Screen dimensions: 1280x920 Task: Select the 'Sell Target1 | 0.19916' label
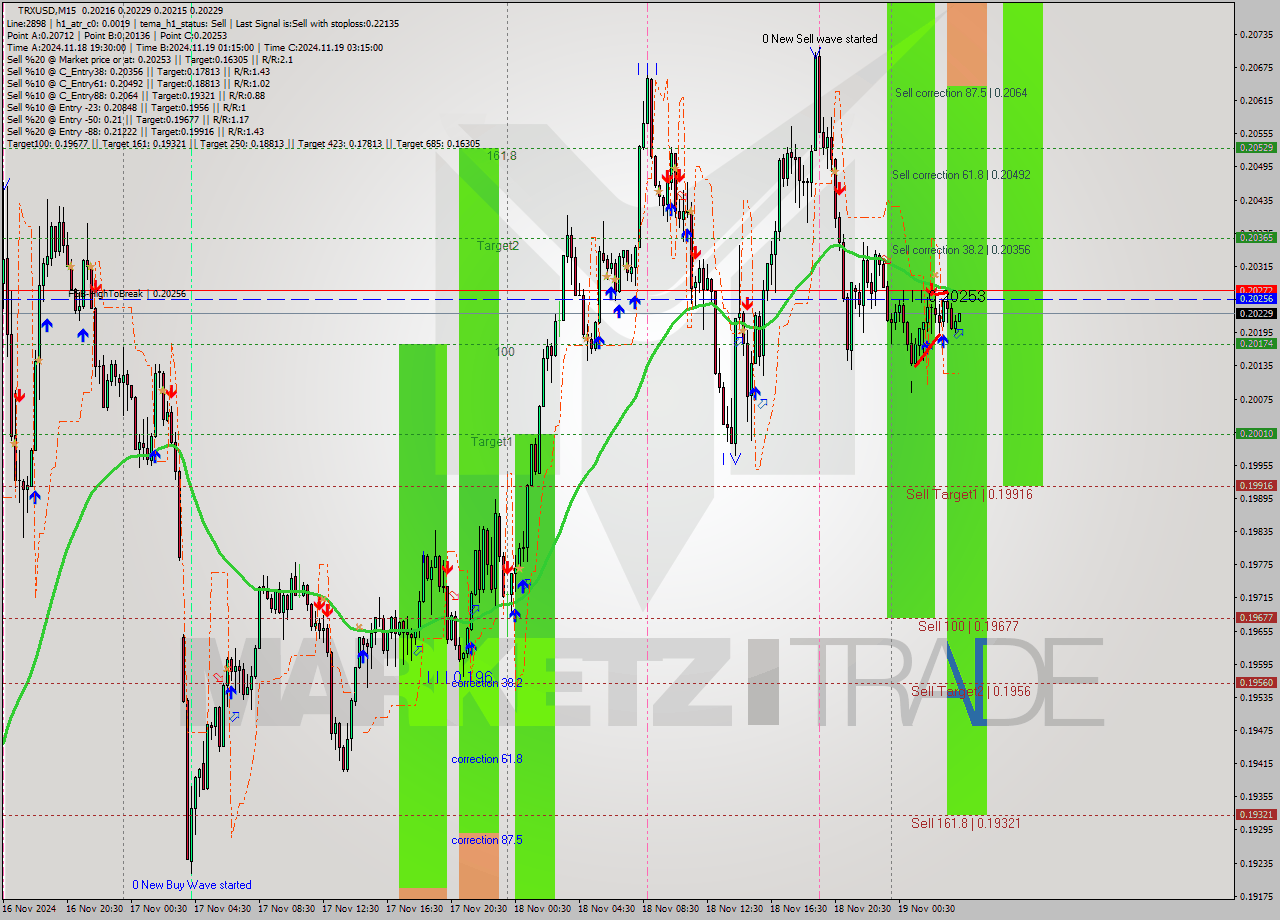969,494
